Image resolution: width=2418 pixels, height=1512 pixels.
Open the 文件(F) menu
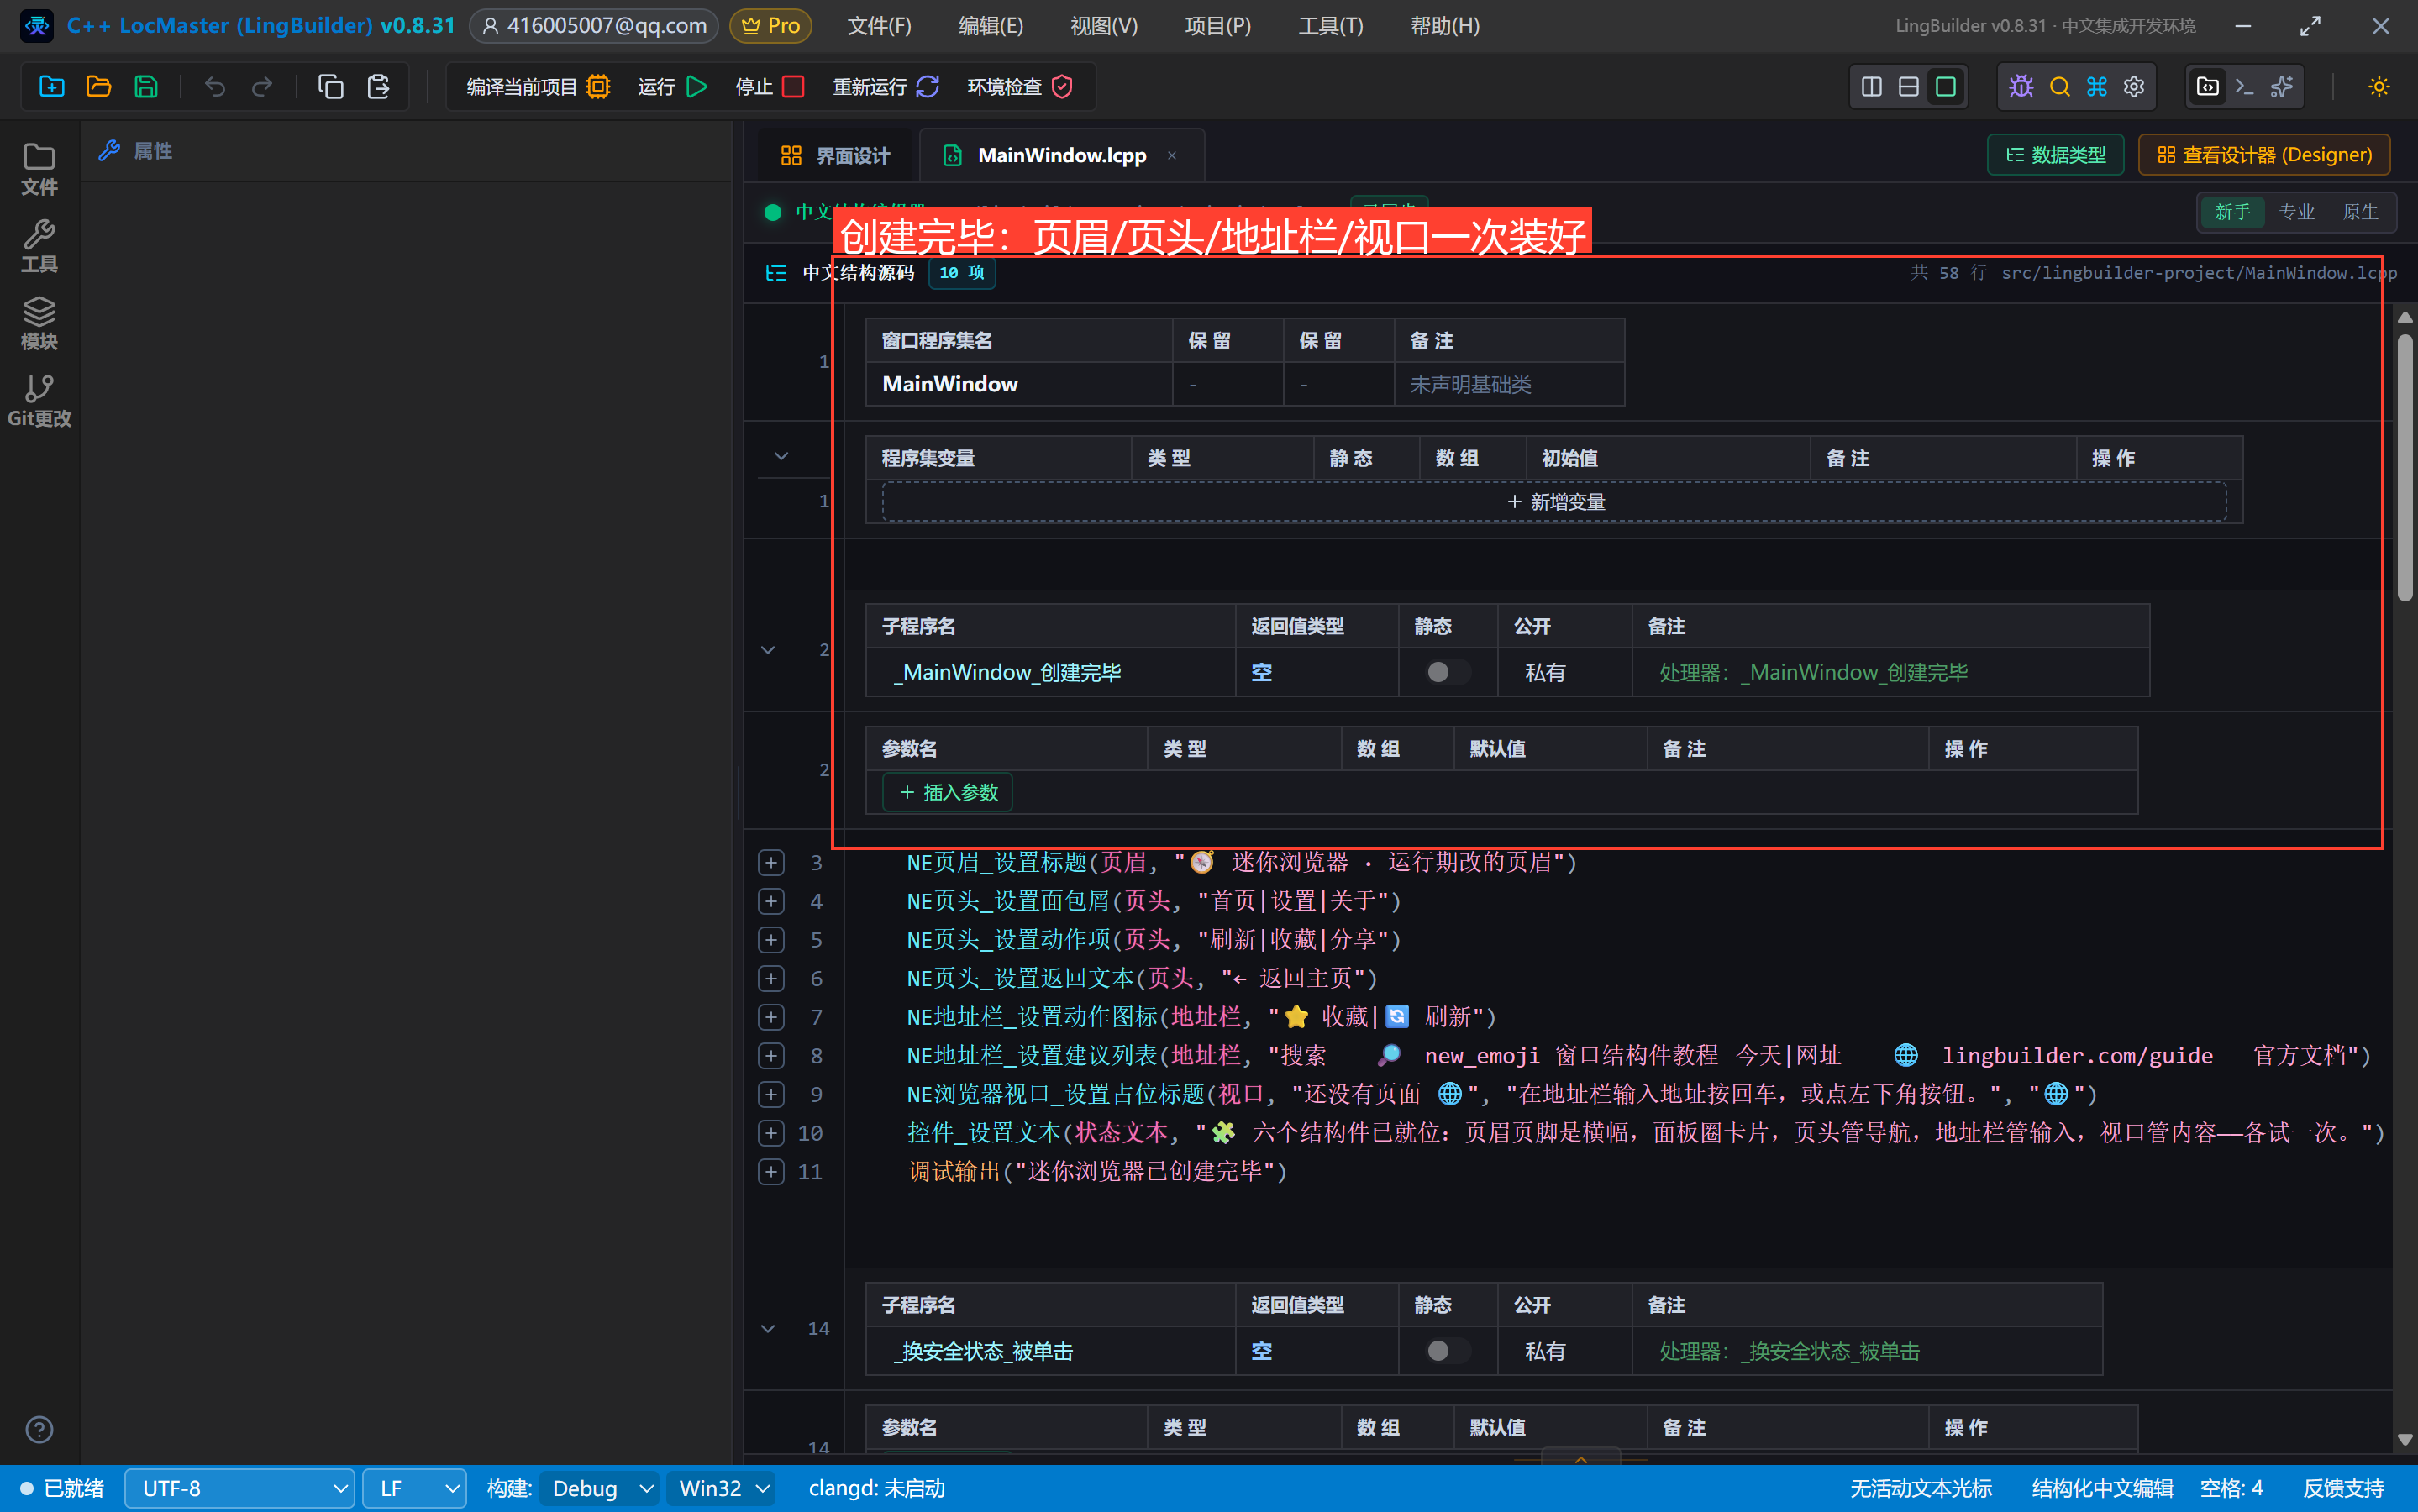pos(879,26)
